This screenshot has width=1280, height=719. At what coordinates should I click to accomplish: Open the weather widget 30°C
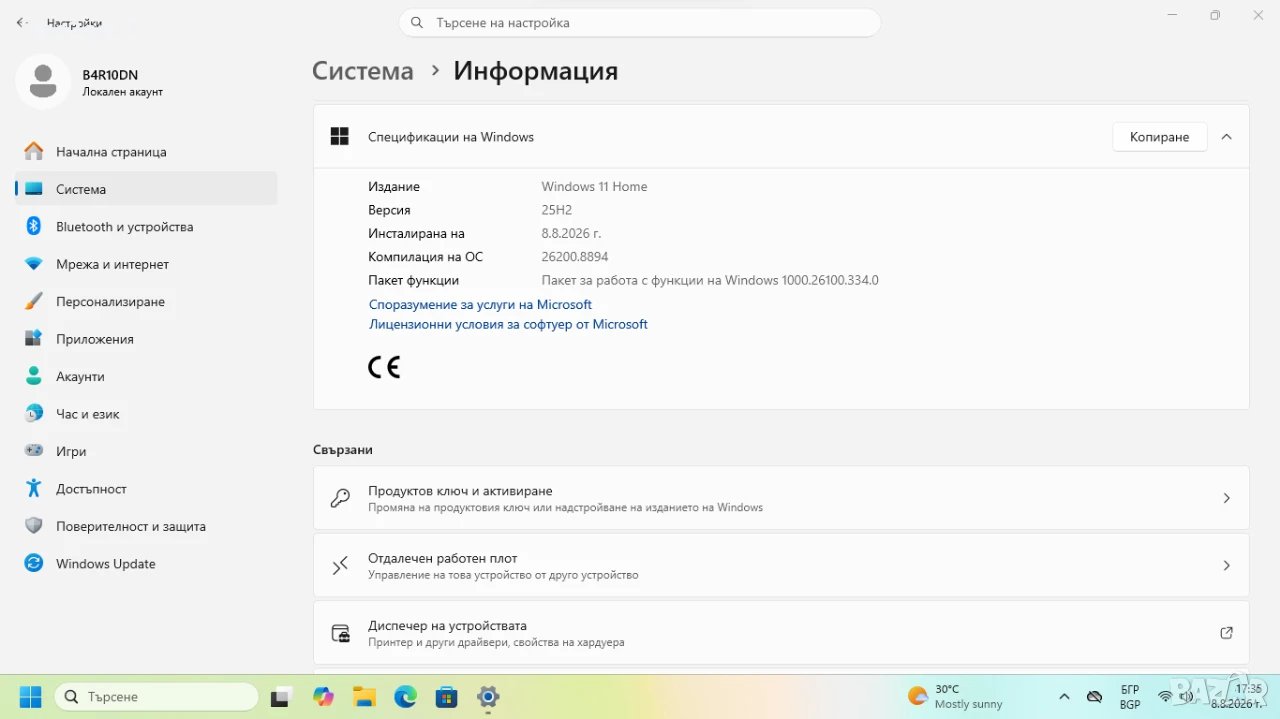(x=955, y=697)
